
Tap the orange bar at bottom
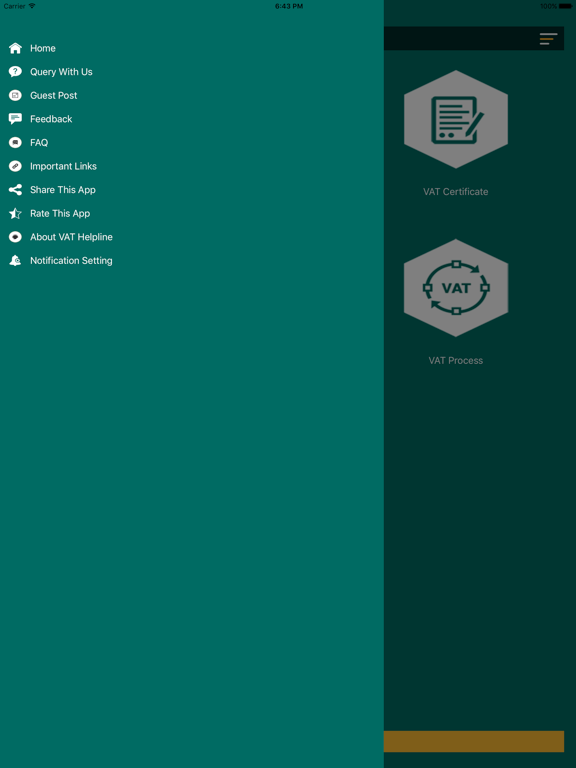pyautogui.click(x=474, y=741)
